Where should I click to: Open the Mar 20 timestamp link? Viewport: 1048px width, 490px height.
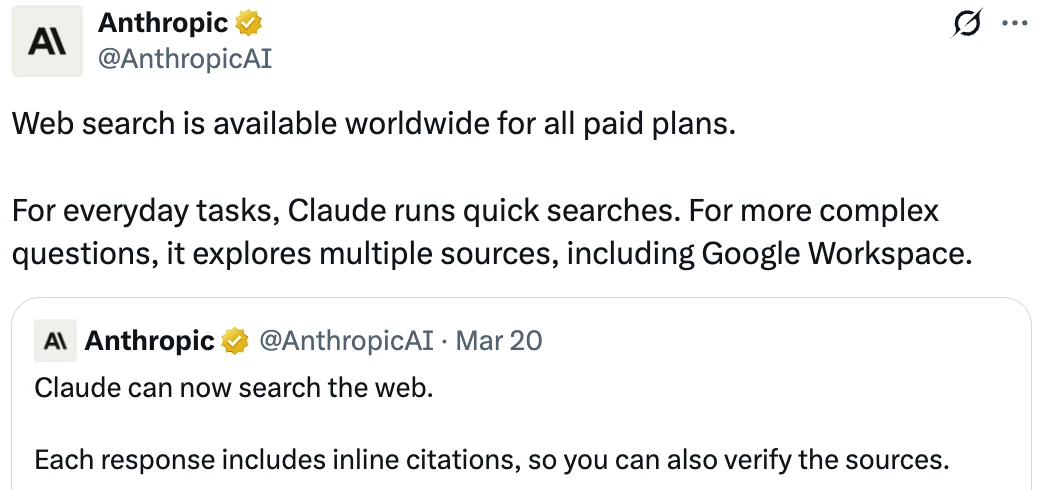499,341
